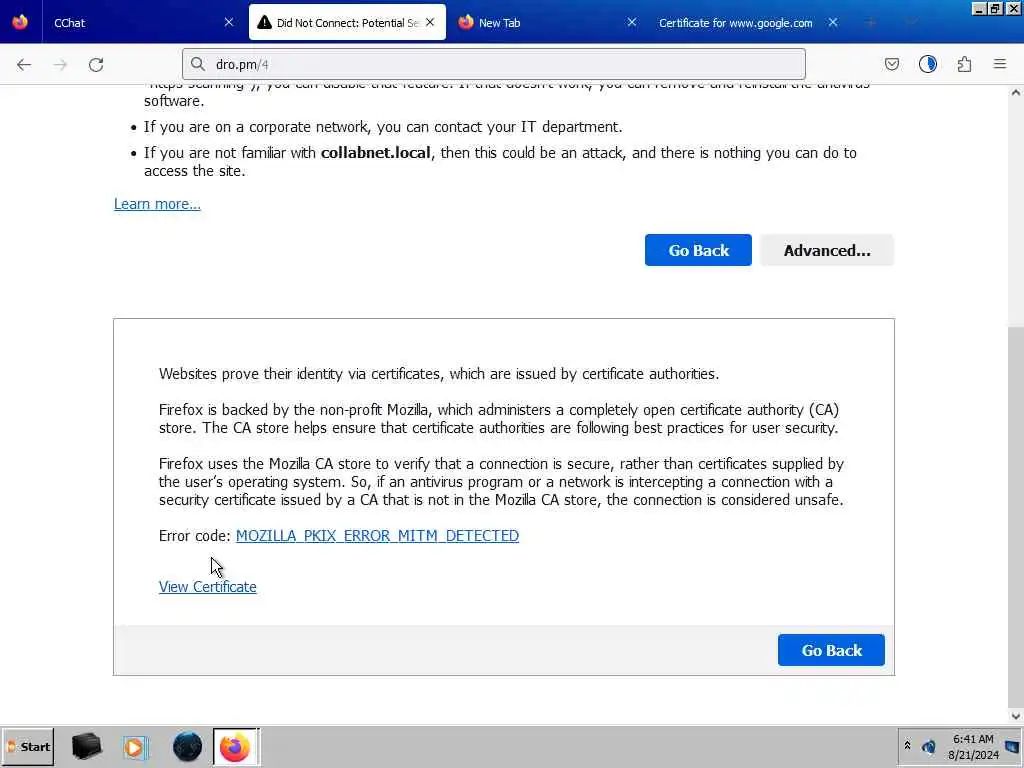Expand the hidden system tray icons
The height and width of the screenshot is (768, 1024).
[907, 745]
